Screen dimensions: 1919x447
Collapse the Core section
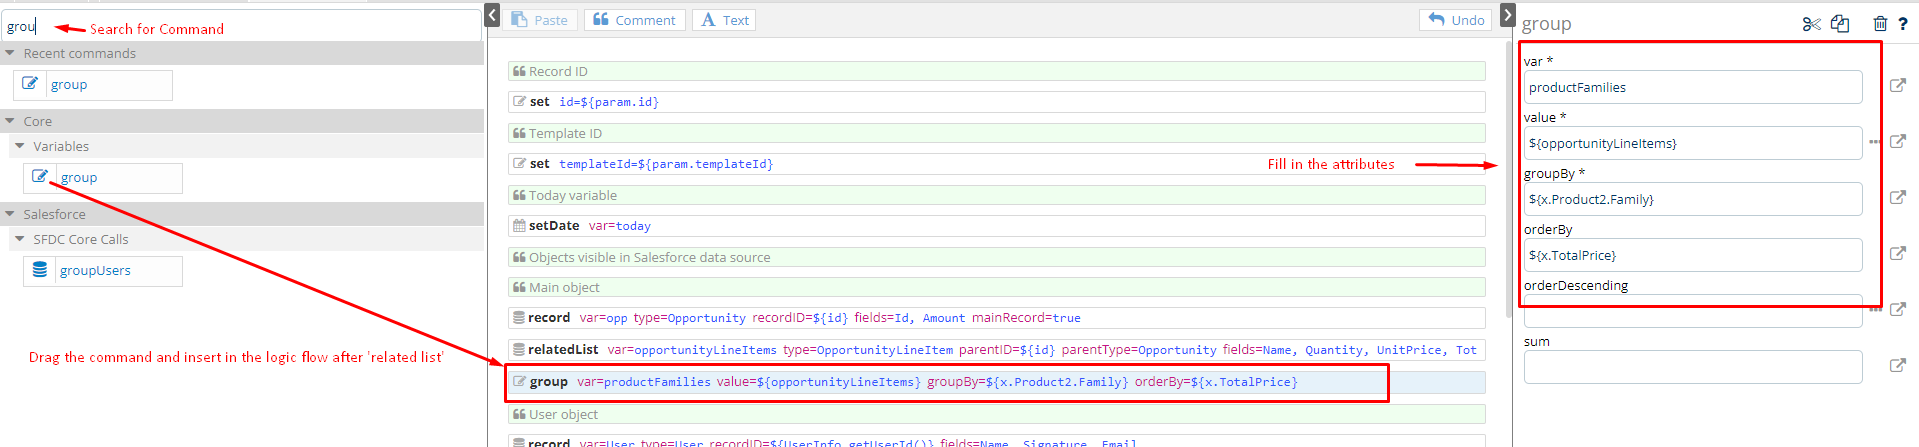point(10,121)
